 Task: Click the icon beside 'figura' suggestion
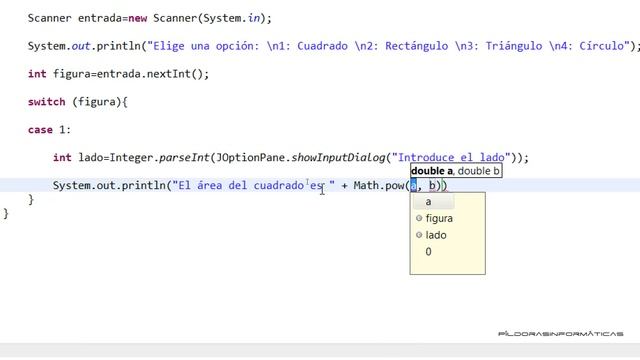click(419, 218)
